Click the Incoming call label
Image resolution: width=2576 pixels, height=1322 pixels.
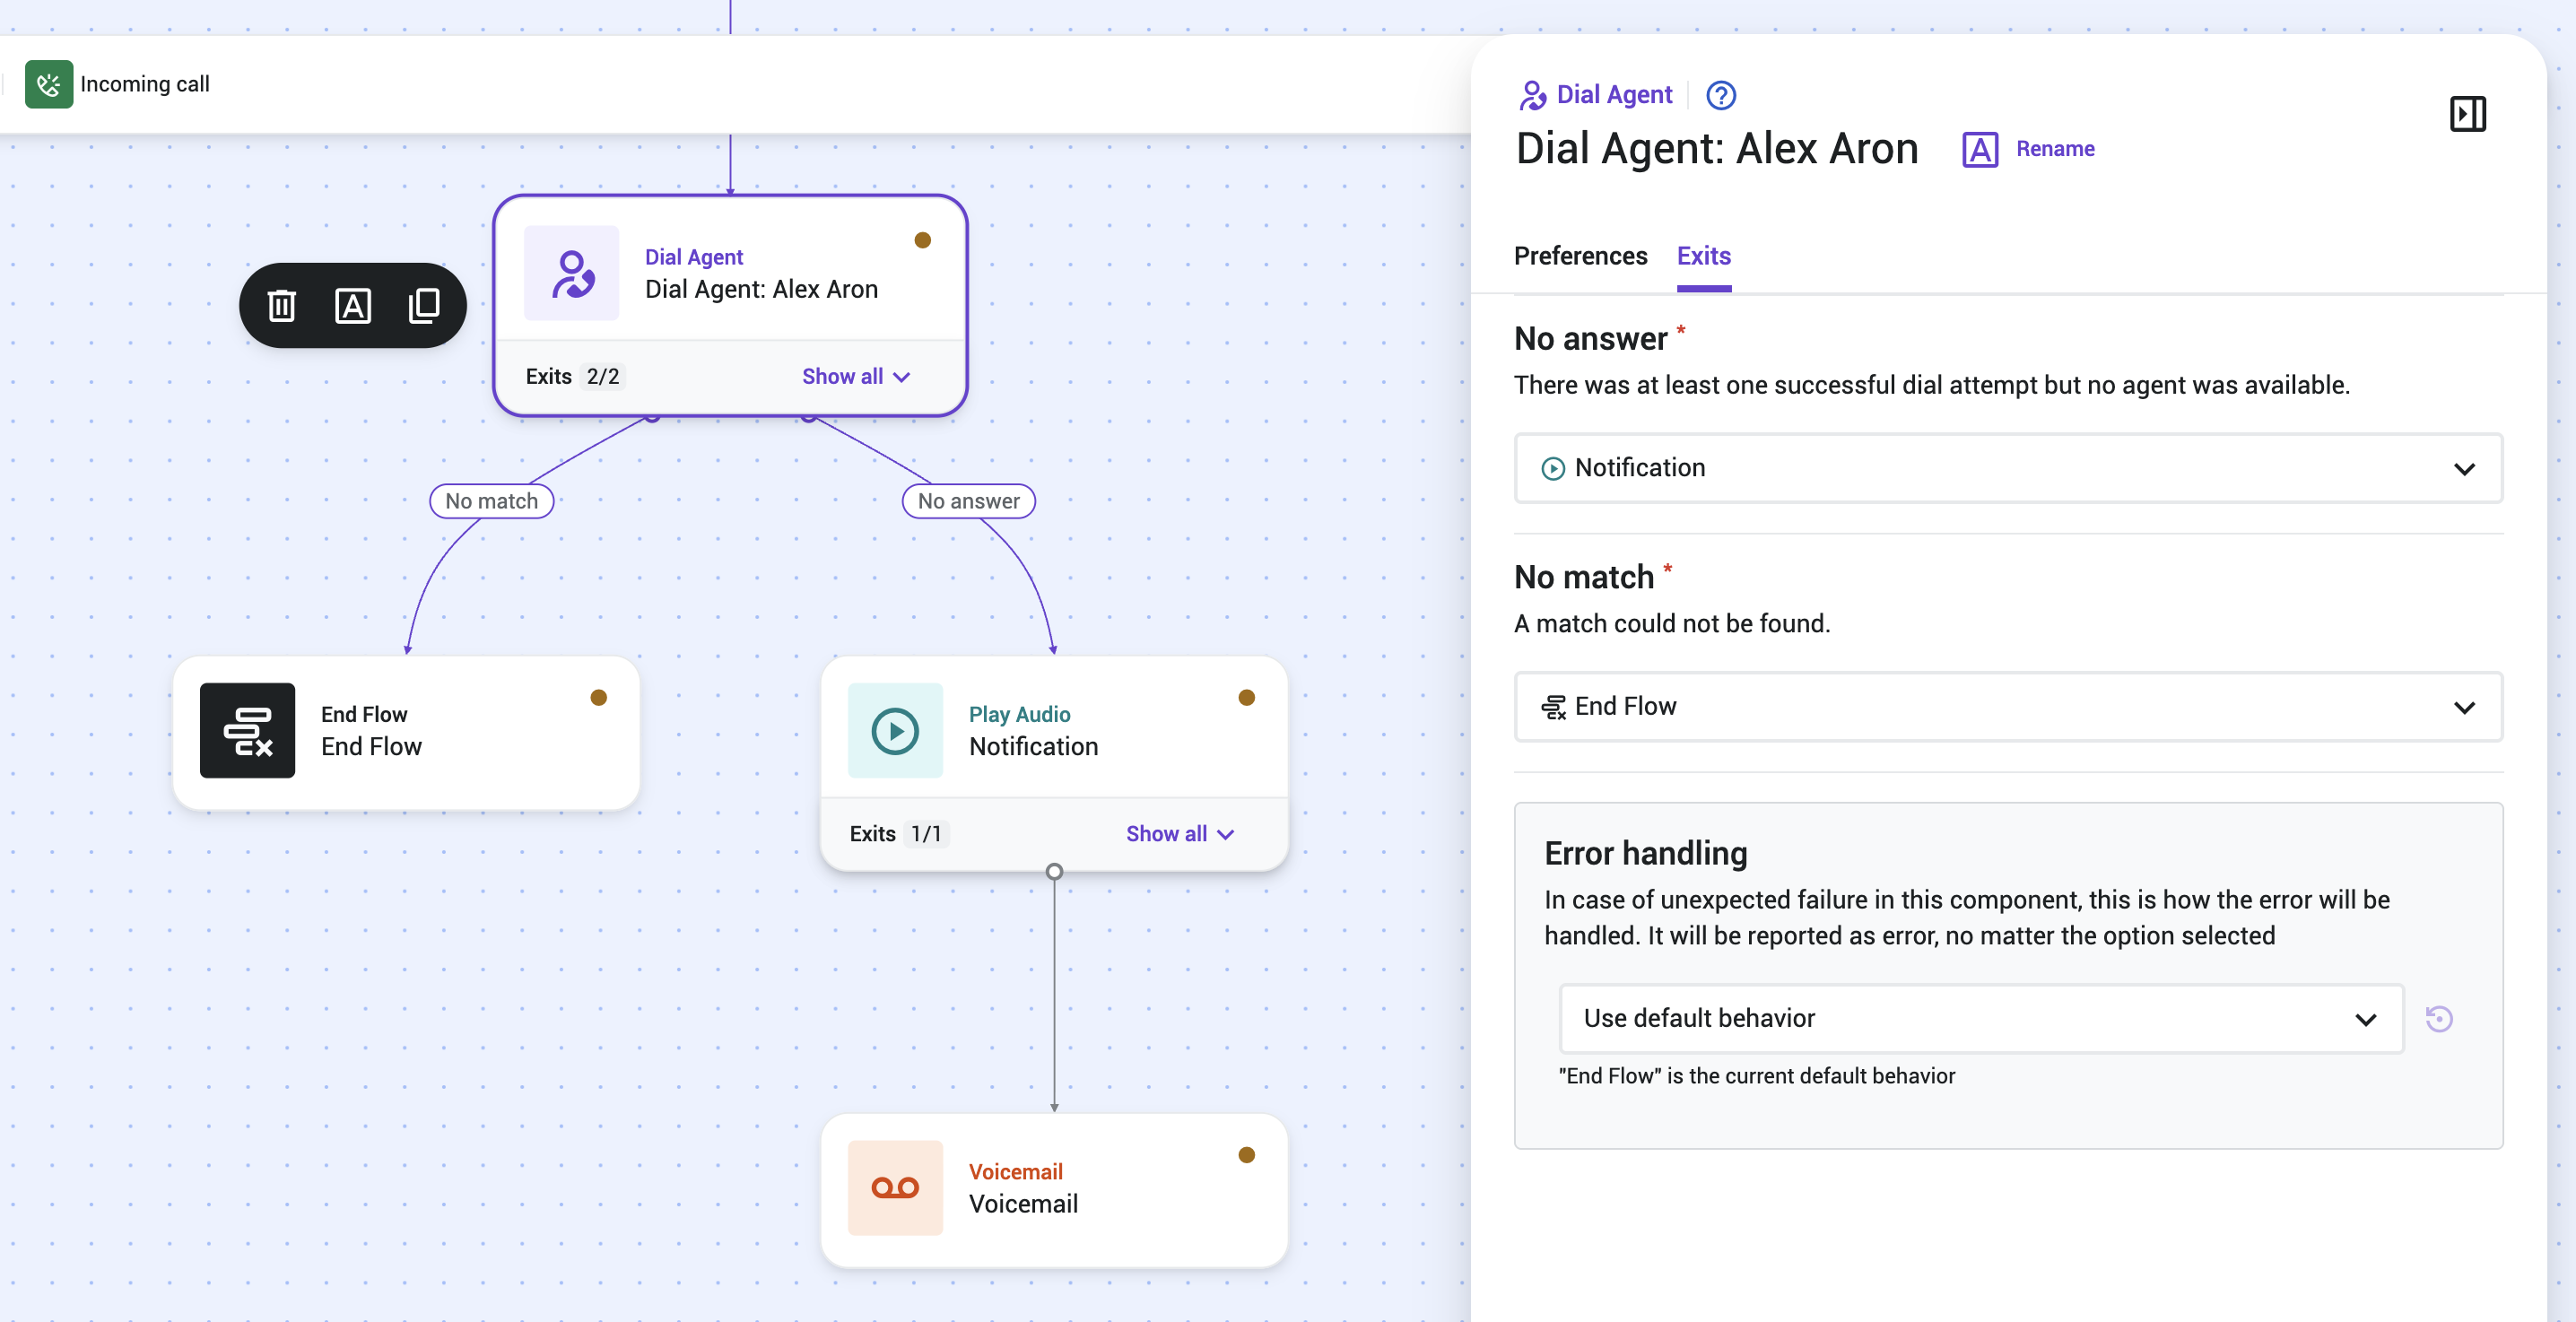pyautogui.click(x=145, y=84)
